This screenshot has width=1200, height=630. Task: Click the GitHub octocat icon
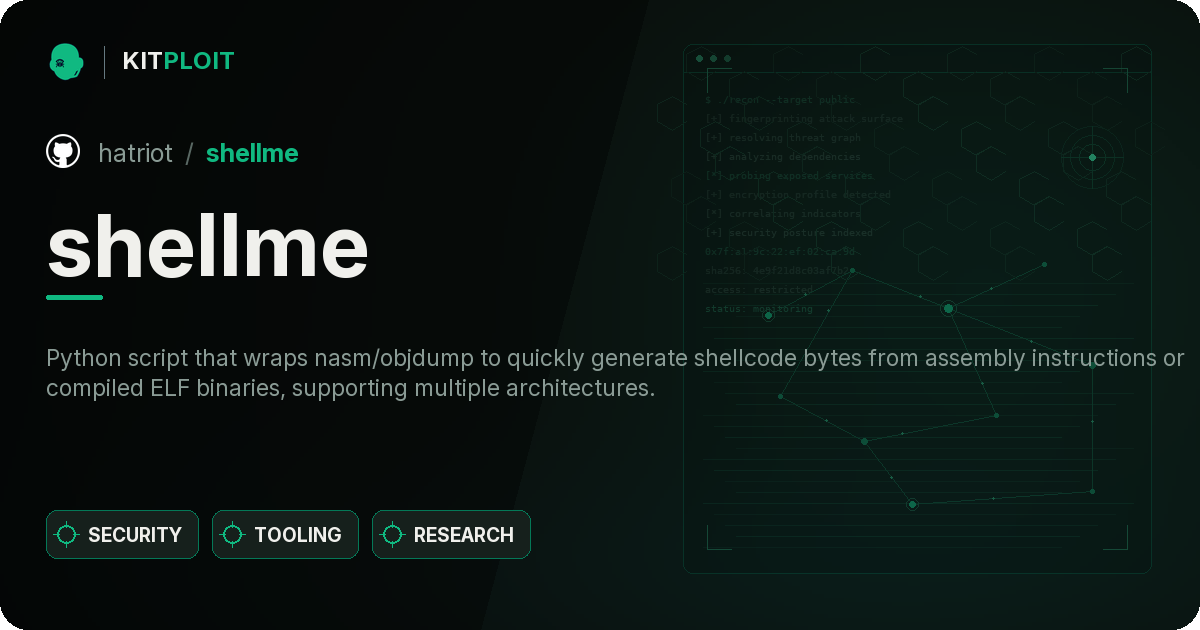pos(63,152)
